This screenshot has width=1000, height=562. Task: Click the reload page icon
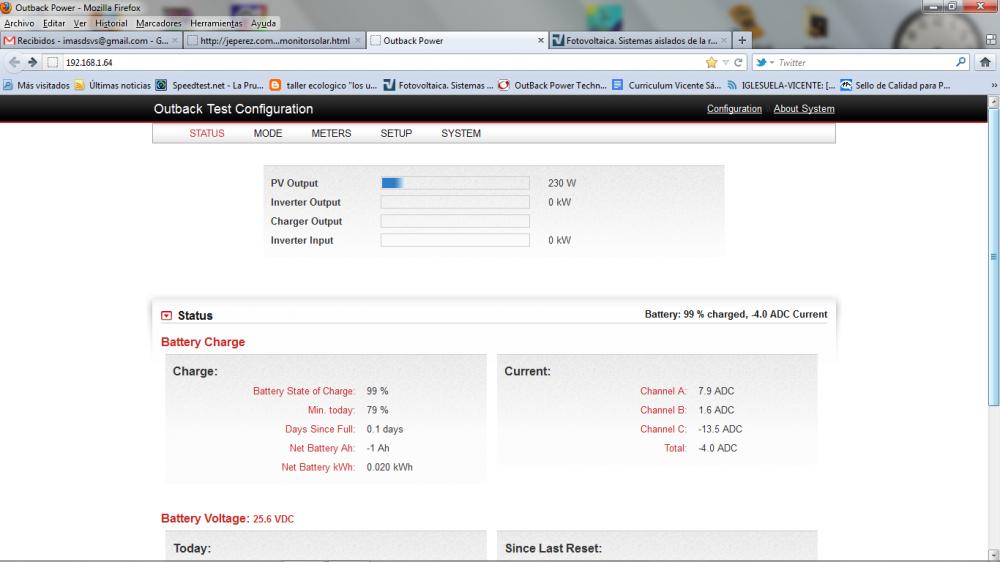pos(739,63)
